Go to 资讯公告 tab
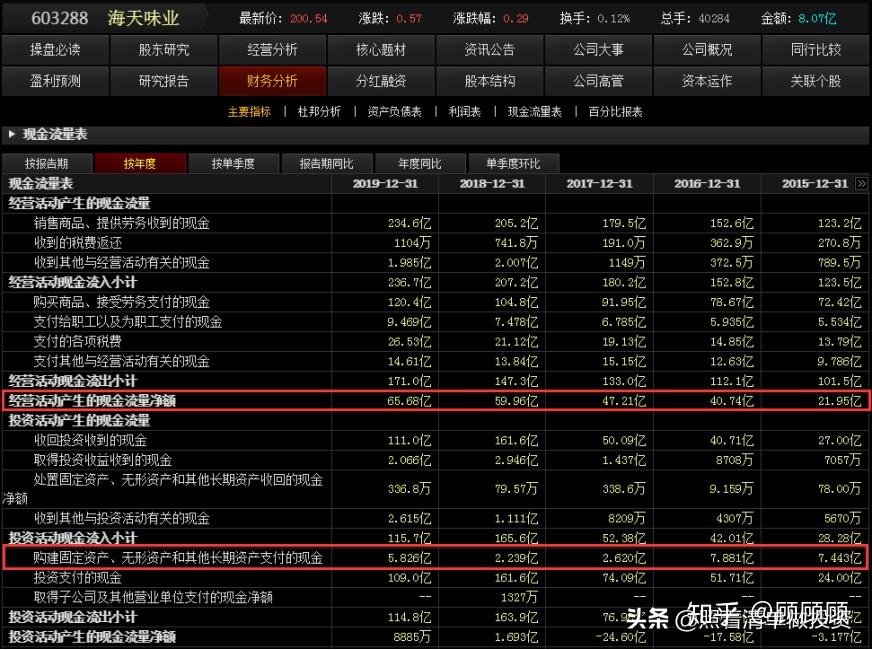Image resolution: width=872 pixels, height=650 pixels. point(489,50)
